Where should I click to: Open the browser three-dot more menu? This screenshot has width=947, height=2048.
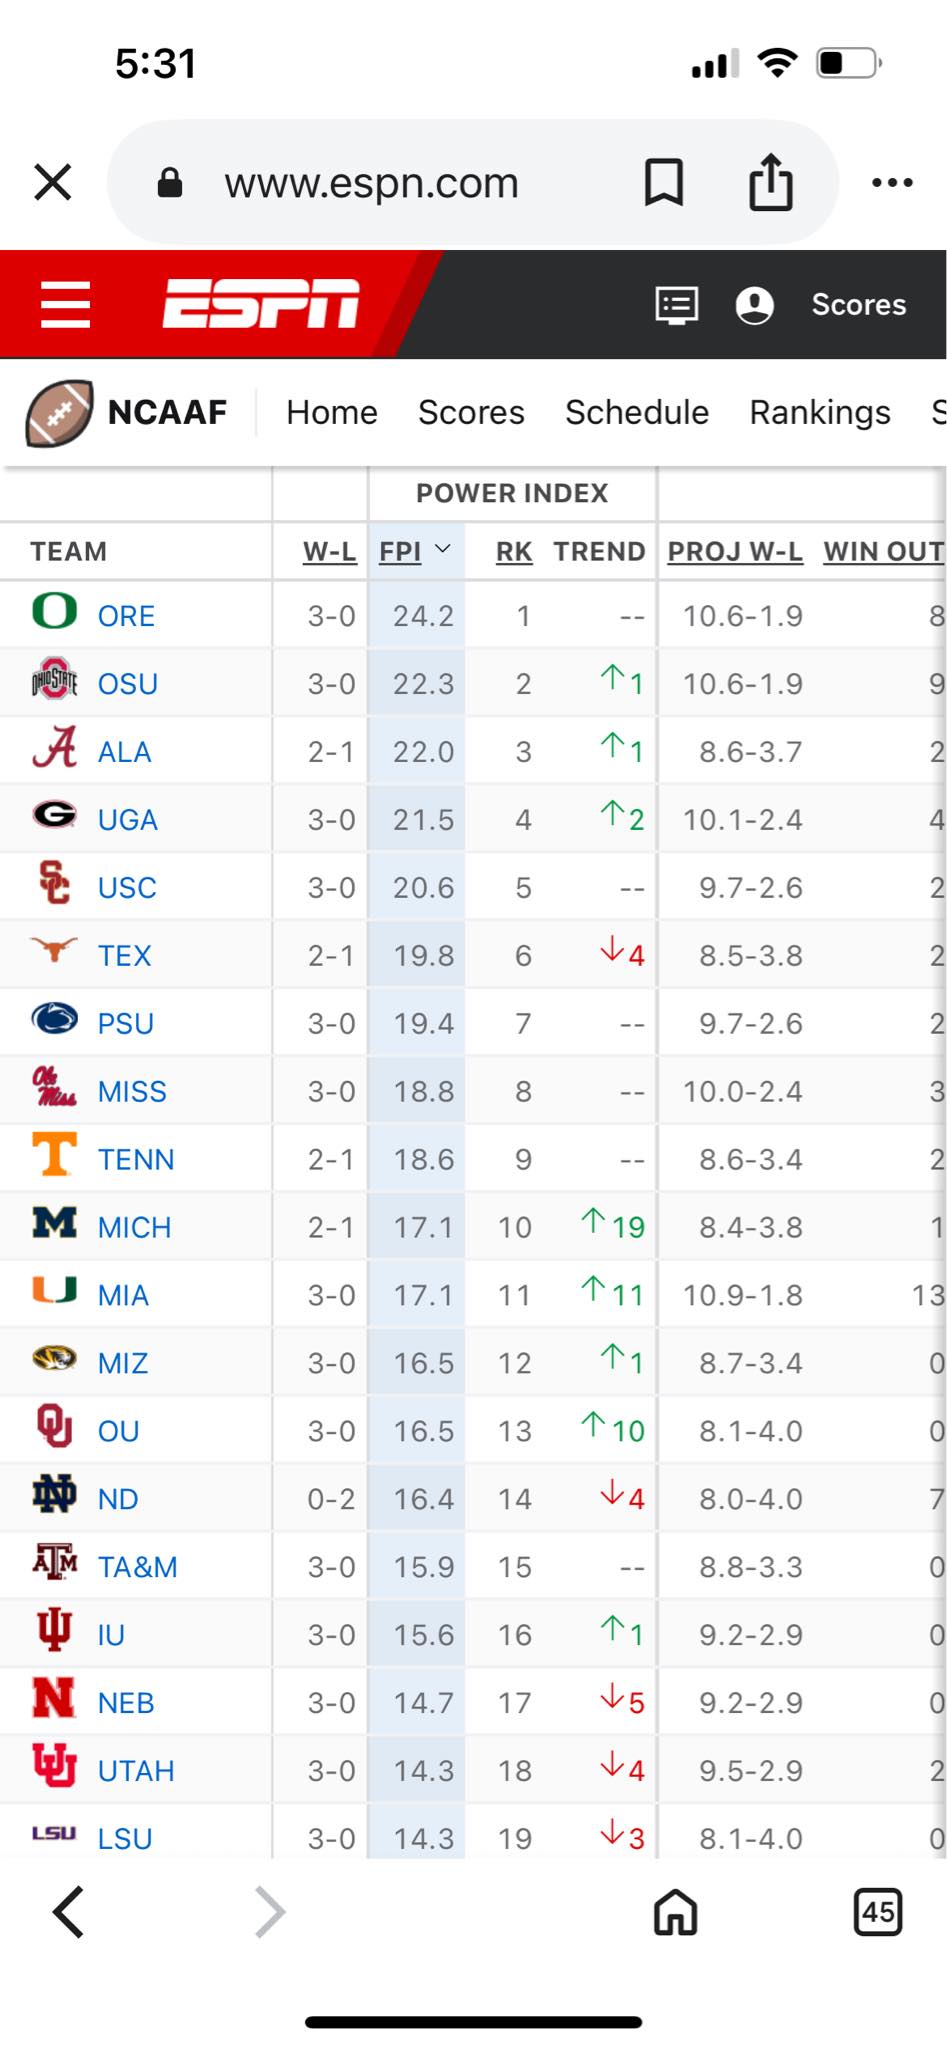891,183
